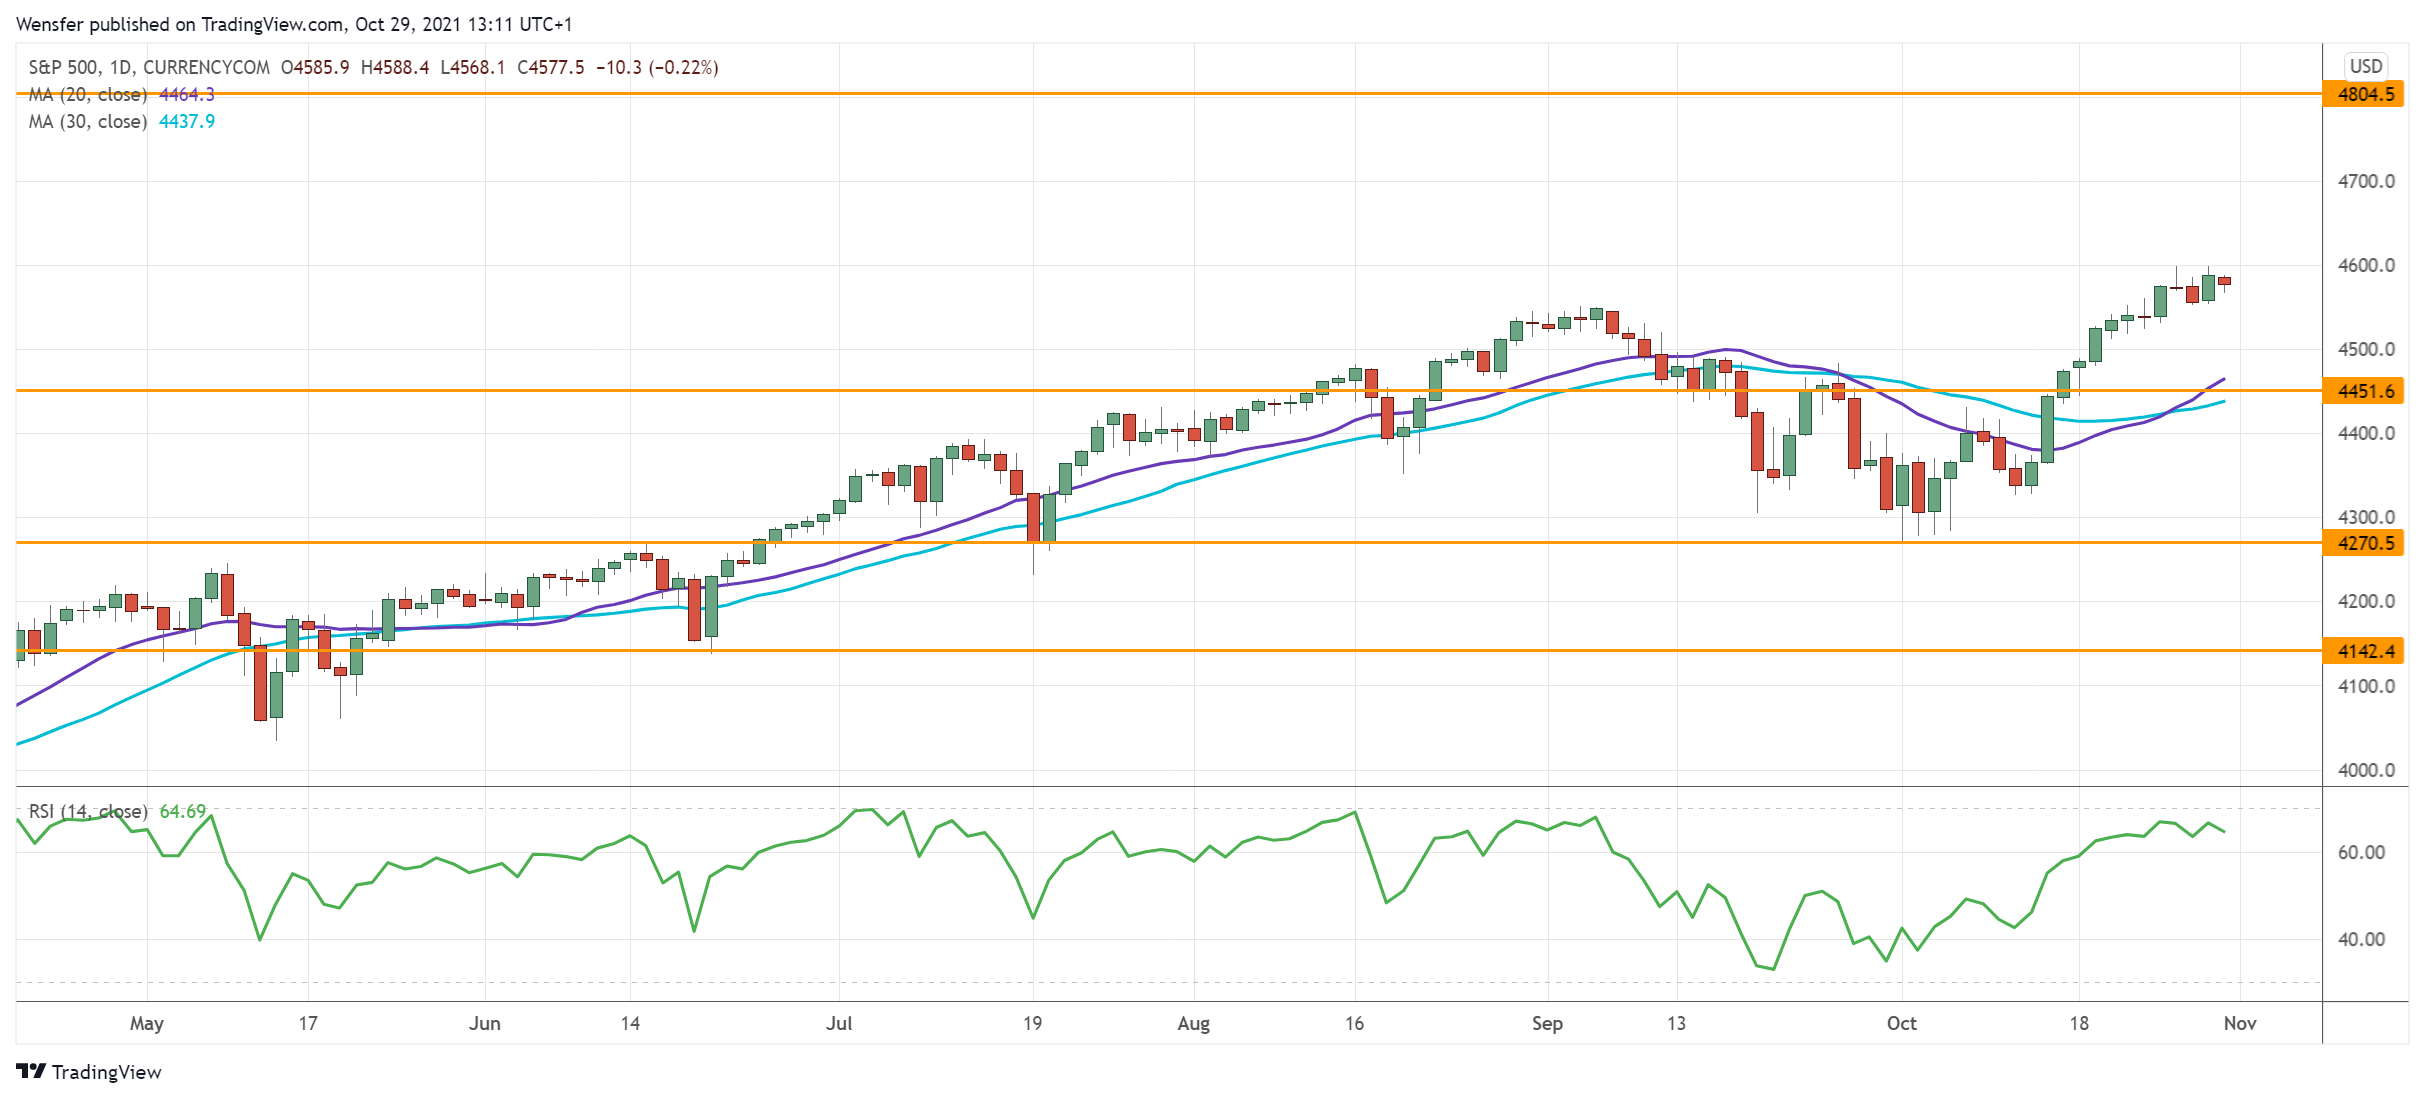Click the Jul label on time axis
The width and height of the screenshot is (2425, 1099).
point(838,1023)
